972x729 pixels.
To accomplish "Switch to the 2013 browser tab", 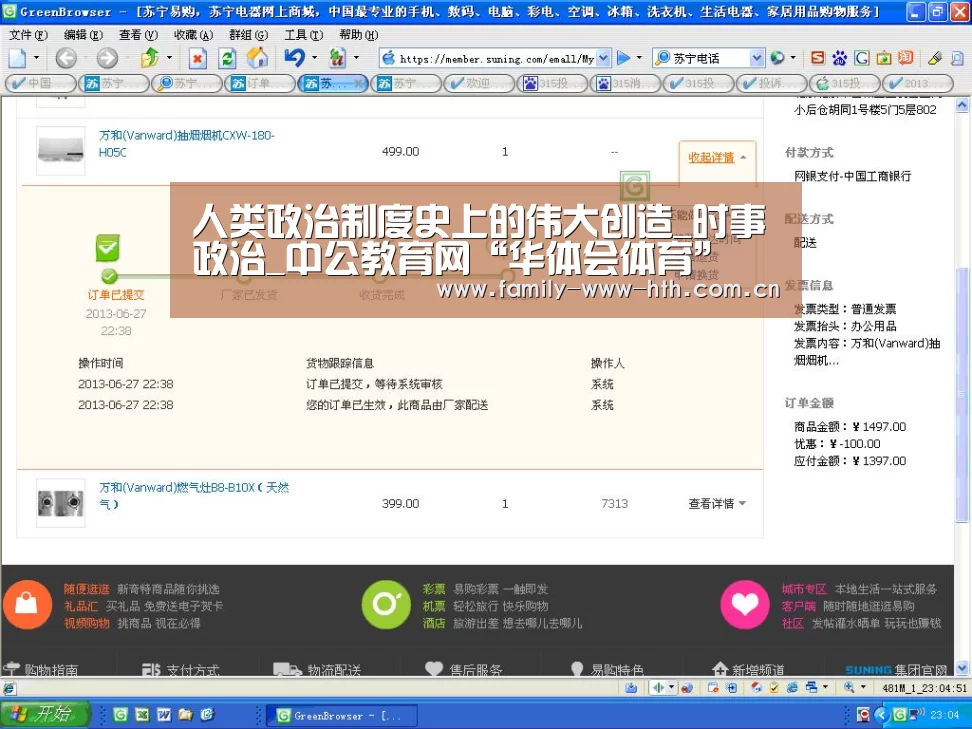I will (x=917, y=83).
